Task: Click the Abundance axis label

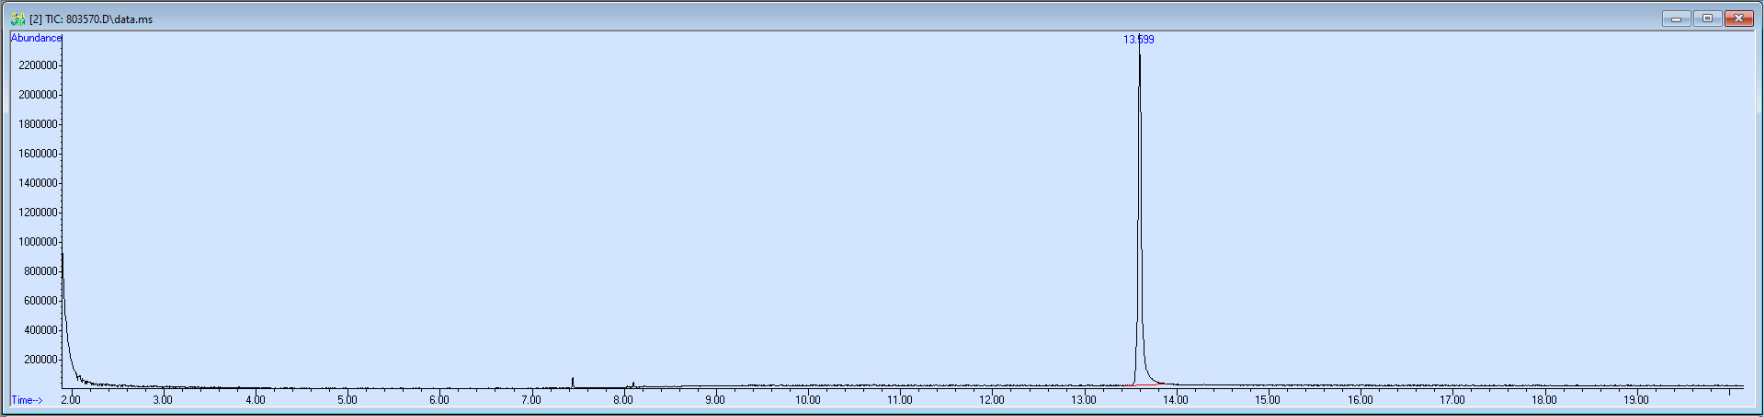Action: (36, 38)
